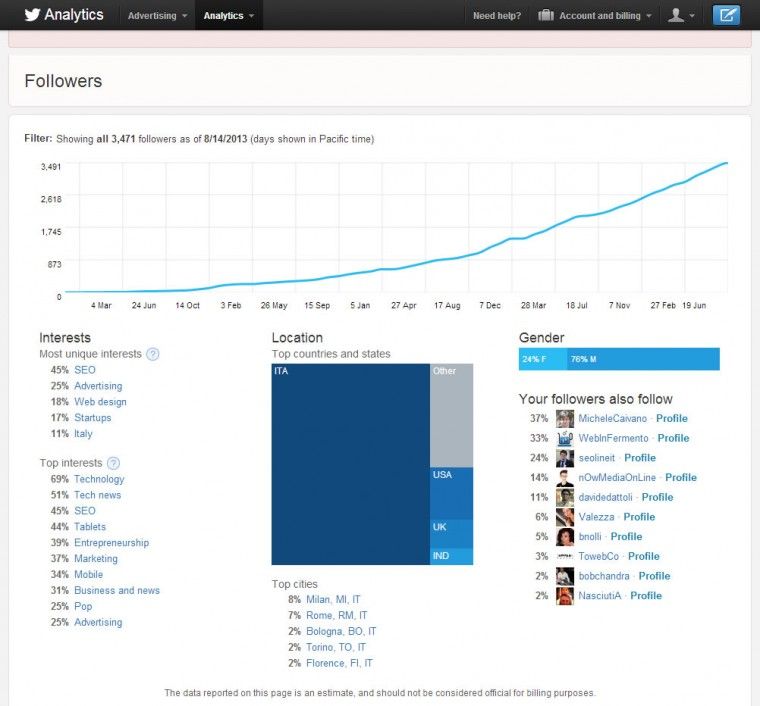Select the Other block in the location treemap
This screenshot has height=706, width=760.
coord(451,416)
